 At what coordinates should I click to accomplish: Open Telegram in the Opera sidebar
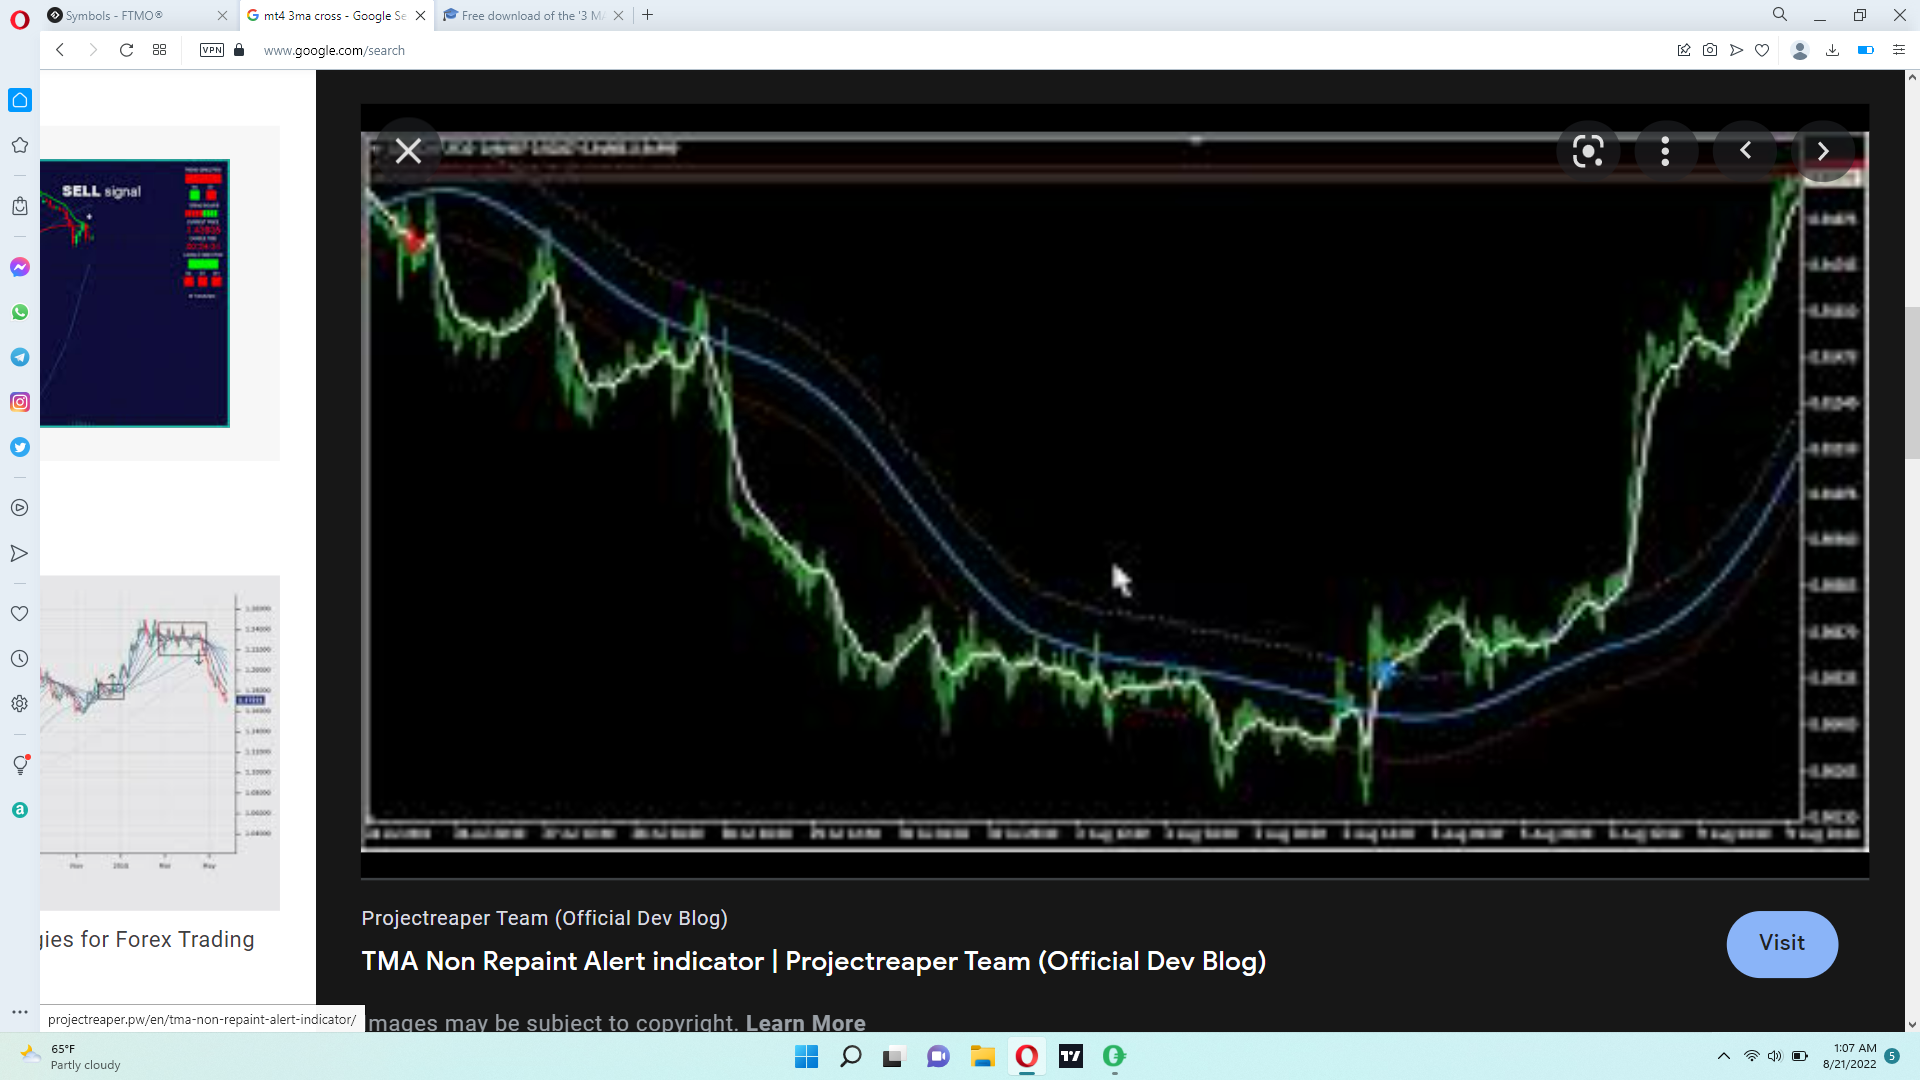[x=20, y=357]
